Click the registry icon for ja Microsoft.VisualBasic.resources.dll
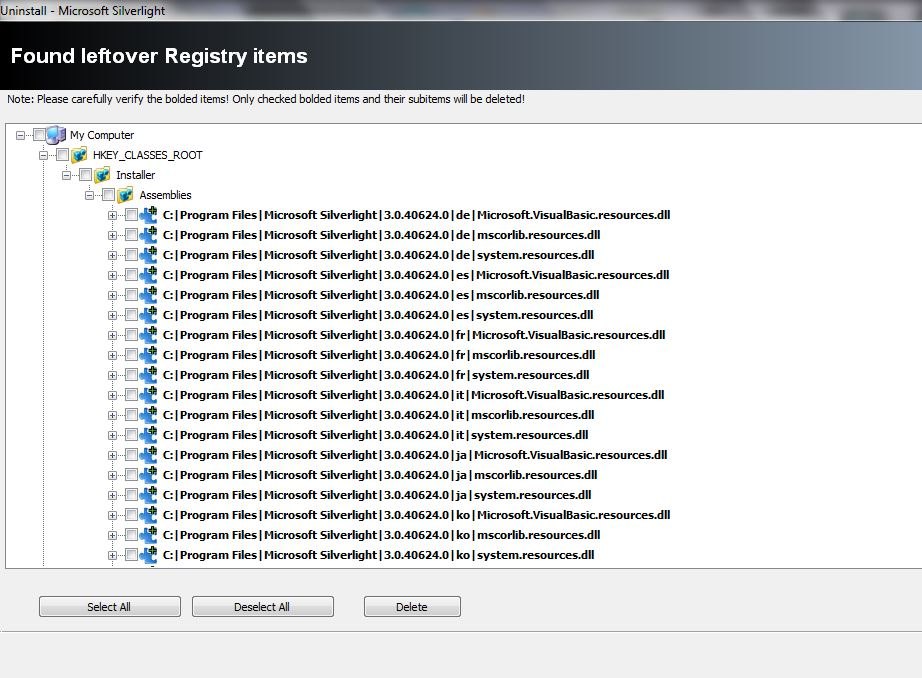Screen dimensions: 922x678 pyautogui.click(x=148, y=455)
